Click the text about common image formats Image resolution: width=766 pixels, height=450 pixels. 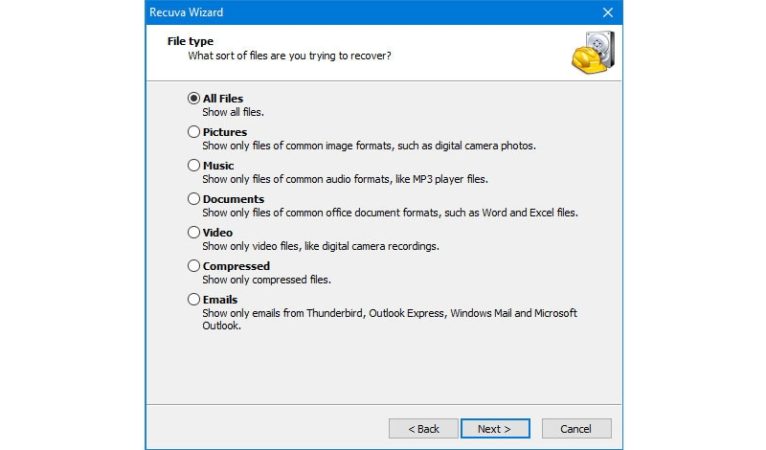[369, 146]
